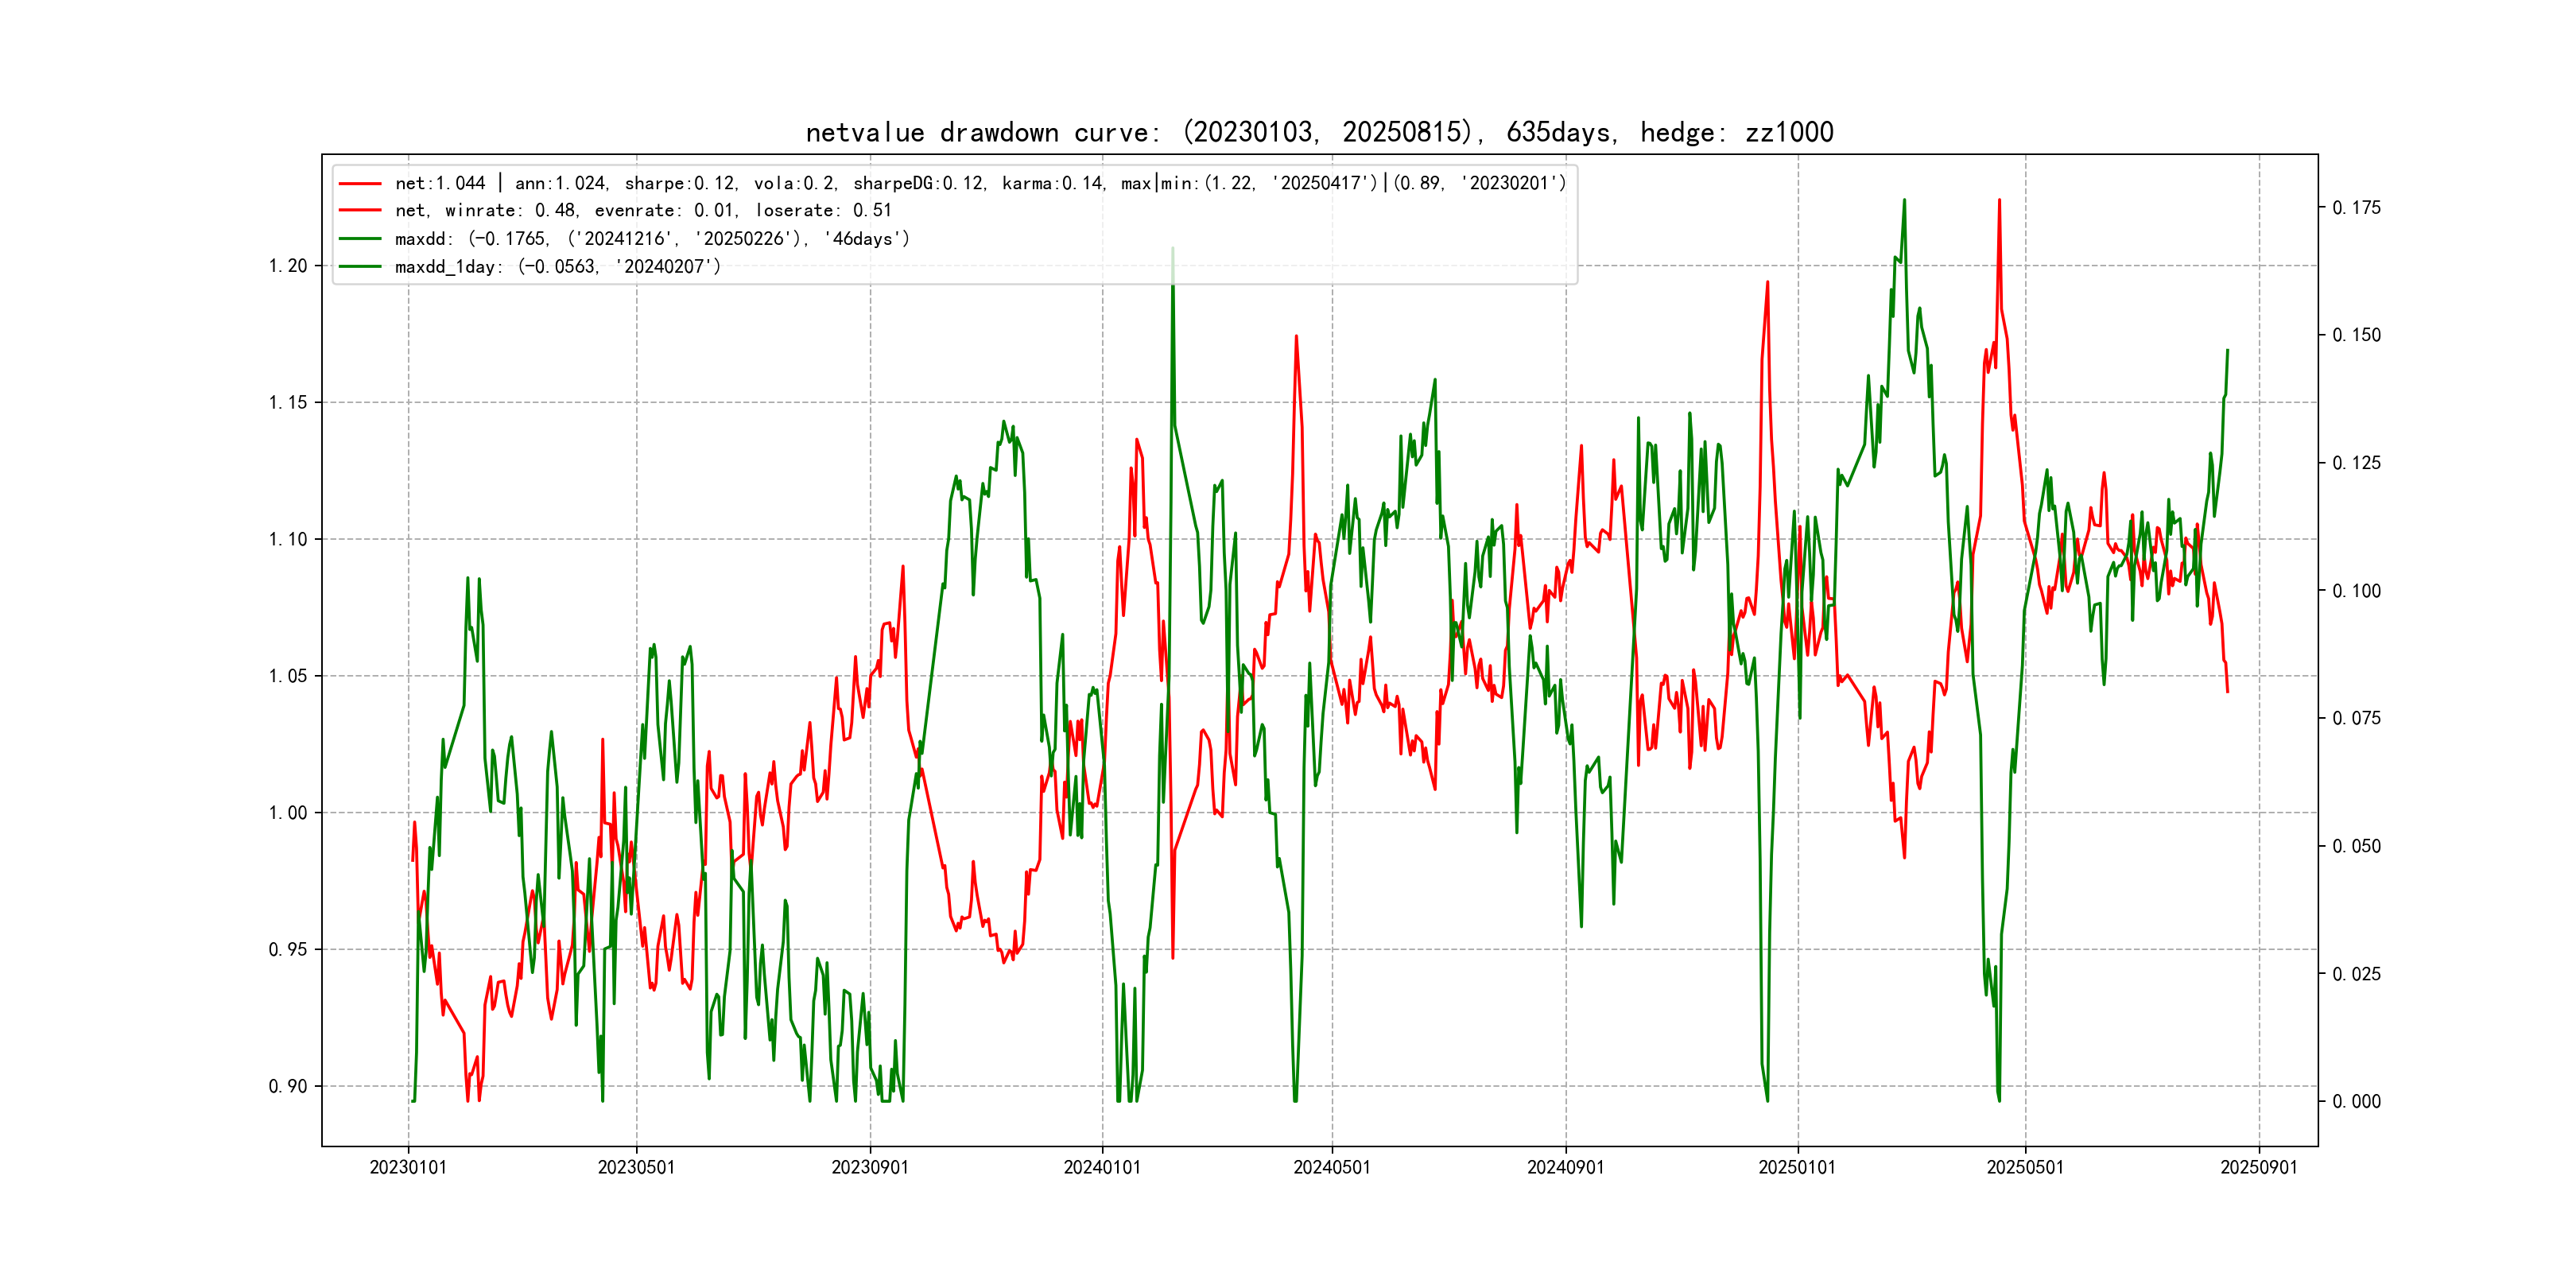2576x1288 pixels.
Task: Click the 0.175 right y-axis tick label
Action: pos(2356,208)
